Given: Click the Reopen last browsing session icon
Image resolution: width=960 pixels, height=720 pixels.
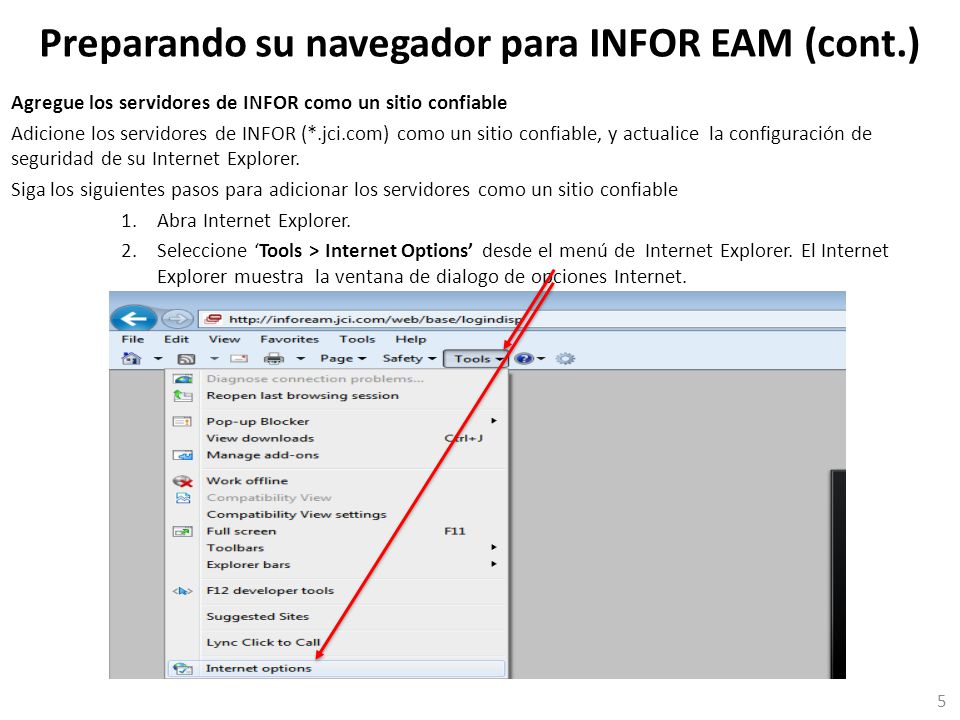Looking at the screenshot, I should [x=183, y=396].
